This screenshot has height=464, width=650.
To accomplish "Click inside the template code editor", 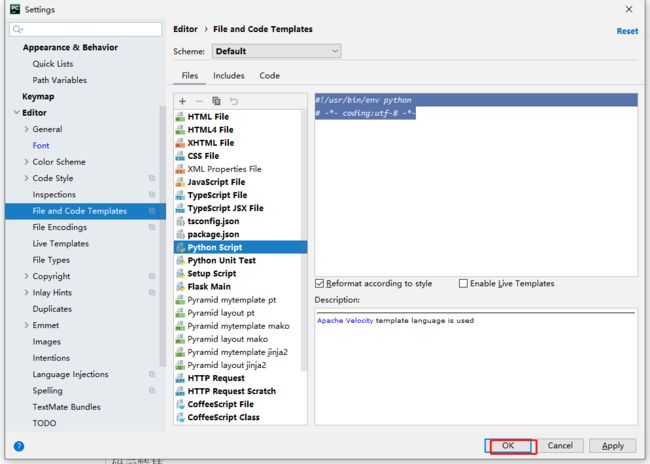I will (x=476, y=185).
